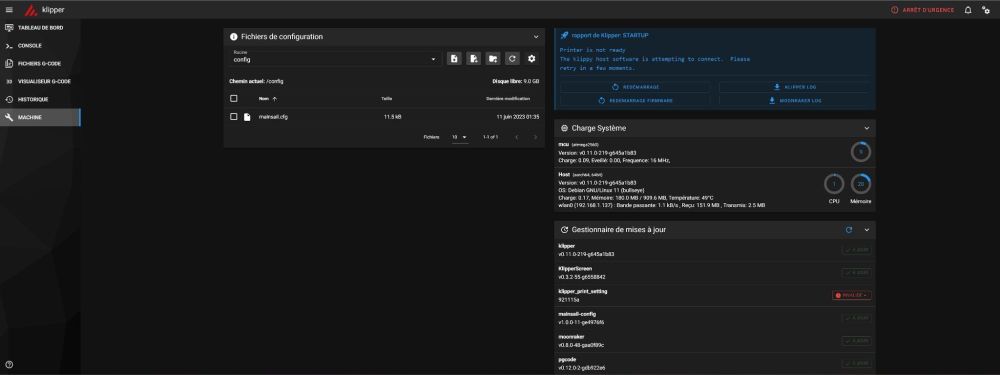Click the 'Chemin actuel: /config' path text
The height and width of the screenshot is (375, 1000).
pyautogui.click(x=256, y=82)
